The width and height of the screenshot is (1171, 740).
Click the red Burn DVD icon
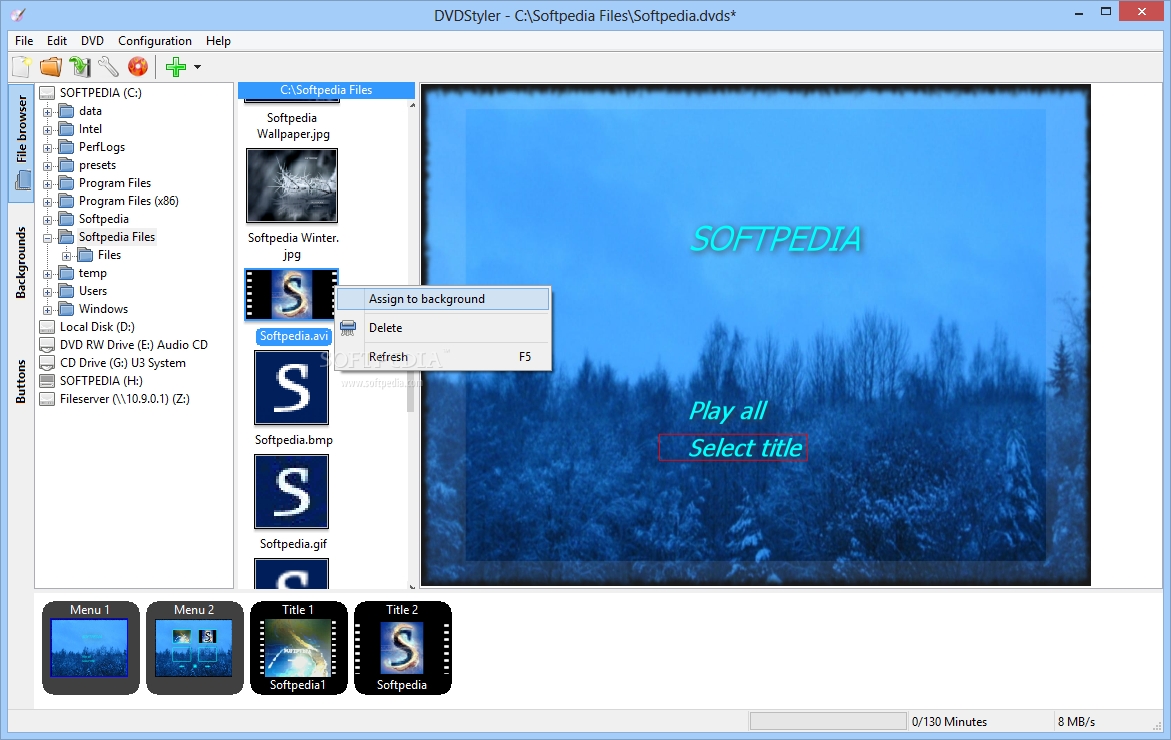[x=137, y=67]
